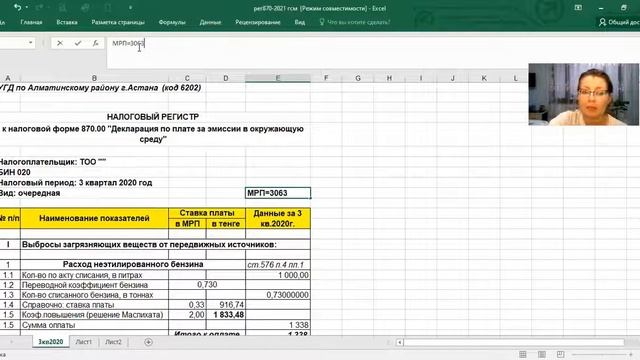
Task: Click header cell 'в МРП'
Action: pos(187,224)
